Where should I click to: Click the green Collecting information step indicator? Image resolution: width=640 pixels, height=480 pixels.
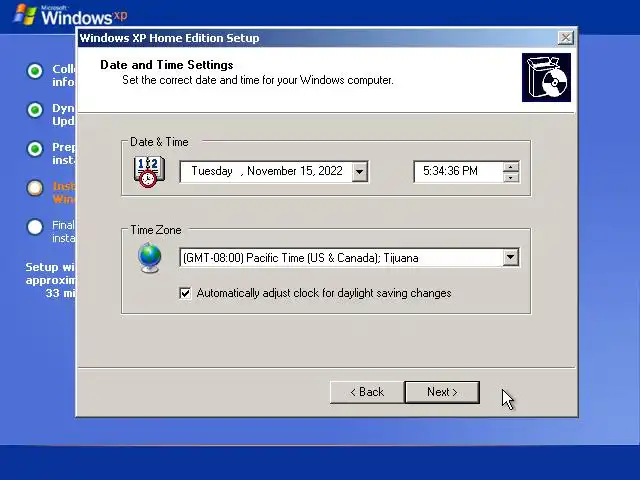pos(35,71)
